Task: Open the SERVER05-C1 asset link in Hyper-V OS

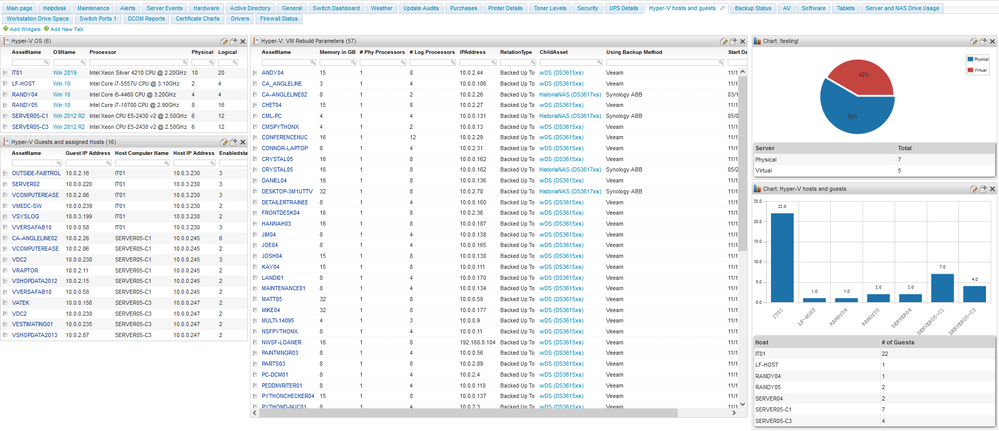Action: (25, 116)
